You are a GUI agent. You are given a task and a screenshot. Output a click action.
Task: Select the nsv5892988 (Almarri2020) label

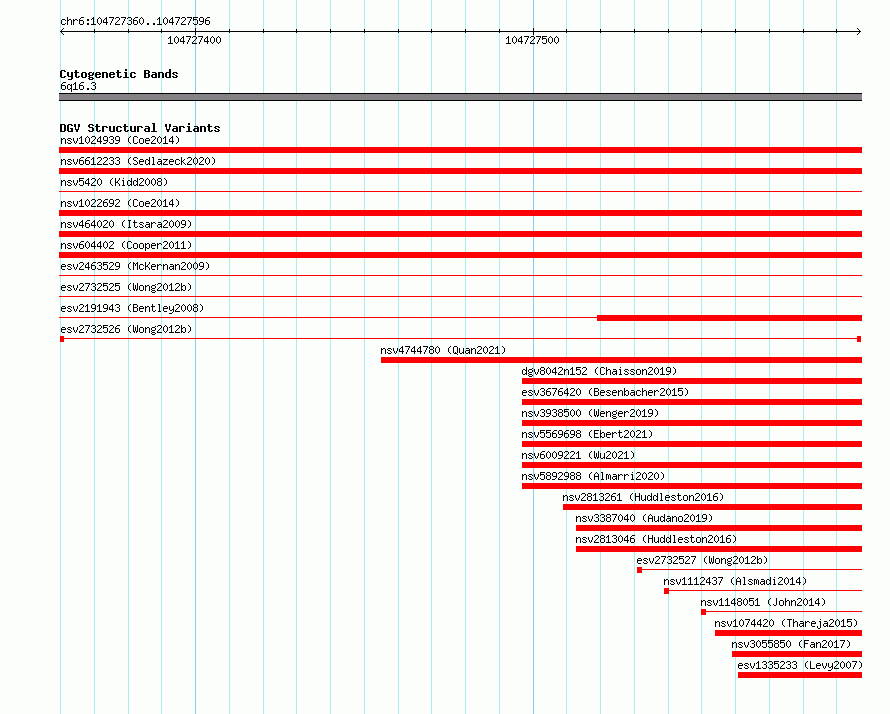click(x=593, y=476)
